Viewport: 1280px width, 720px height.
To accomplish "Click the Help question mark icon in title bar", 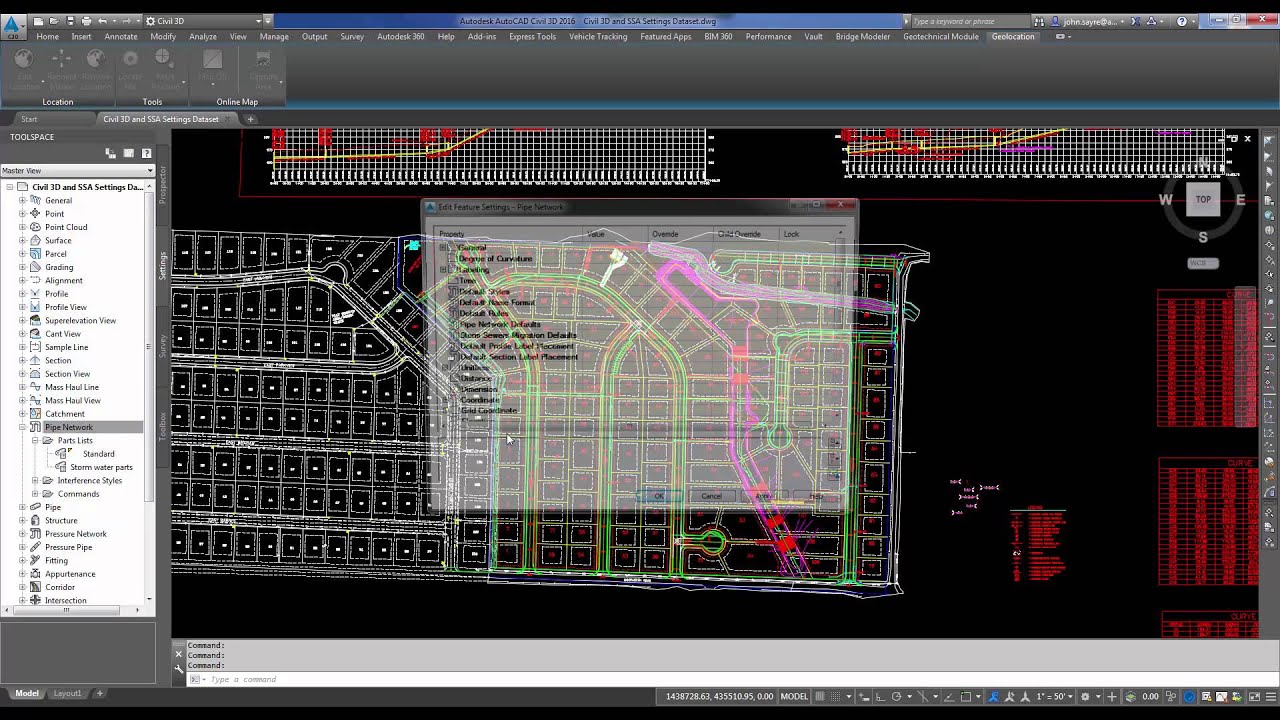I will (1182, 20).
